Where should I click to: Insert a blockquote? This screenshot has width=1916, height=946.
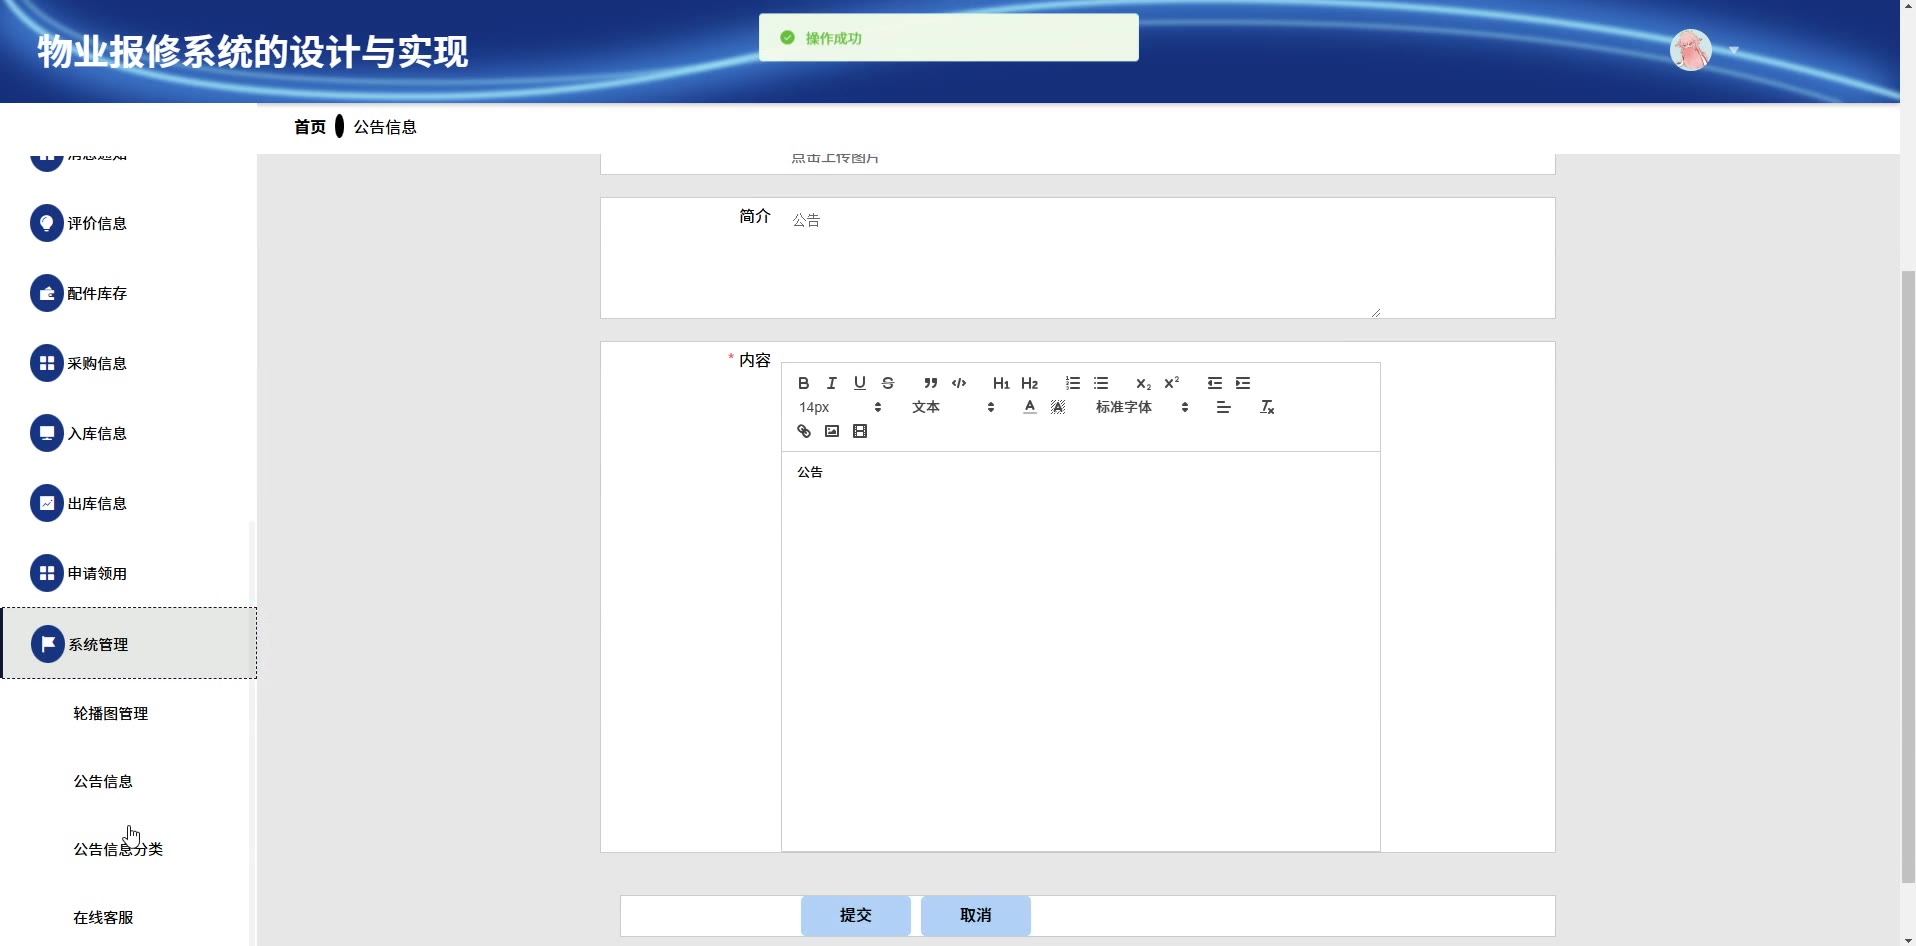[x=931, y=383]
